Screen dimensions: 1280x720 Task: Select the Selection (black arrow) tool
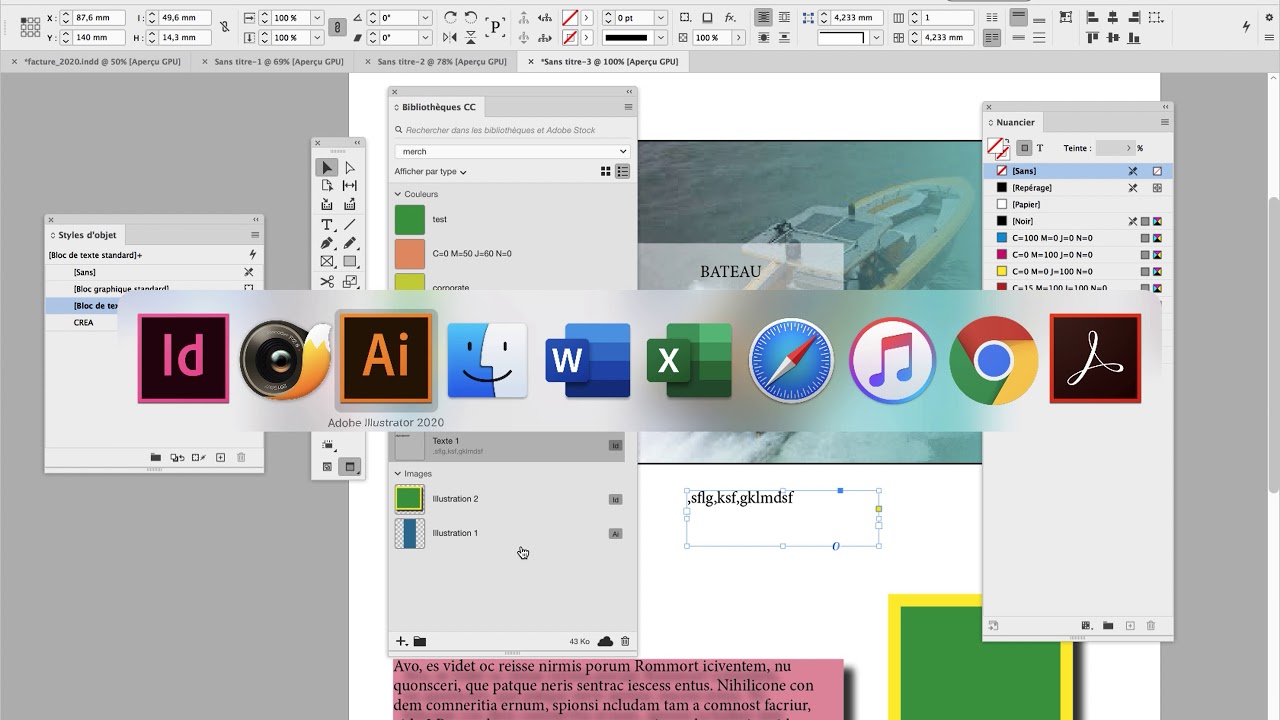(327, 167)
